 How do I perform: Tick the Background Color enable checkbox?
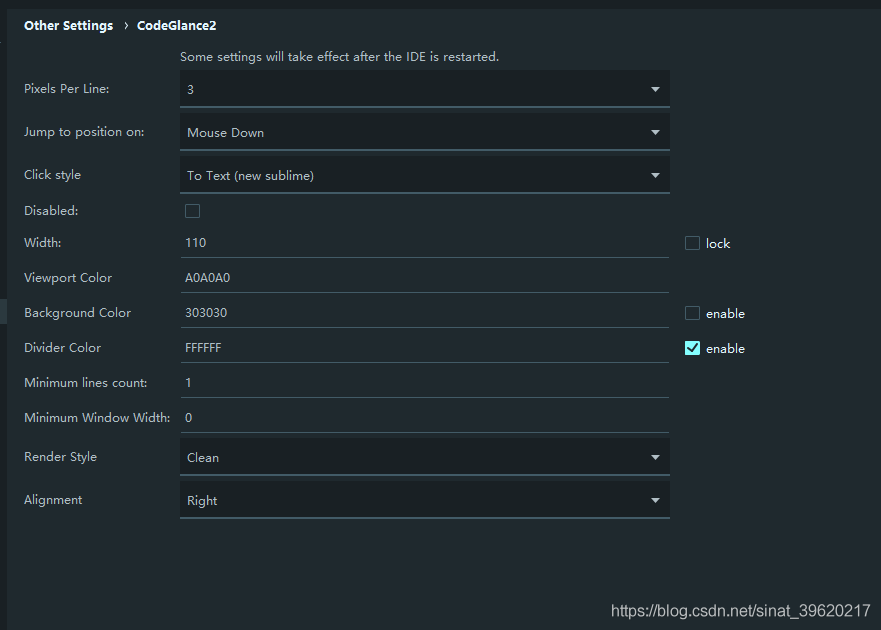[692, 313]
